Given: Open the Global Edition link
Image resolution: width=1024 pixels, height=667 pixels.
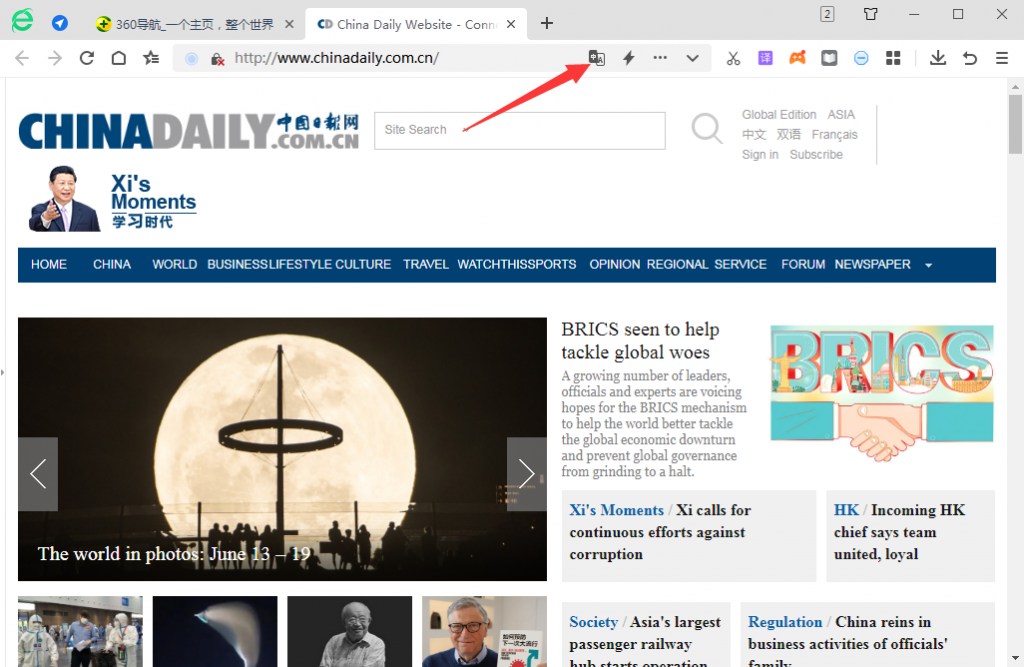Looking at the screenshot, I should pos(779,114).
